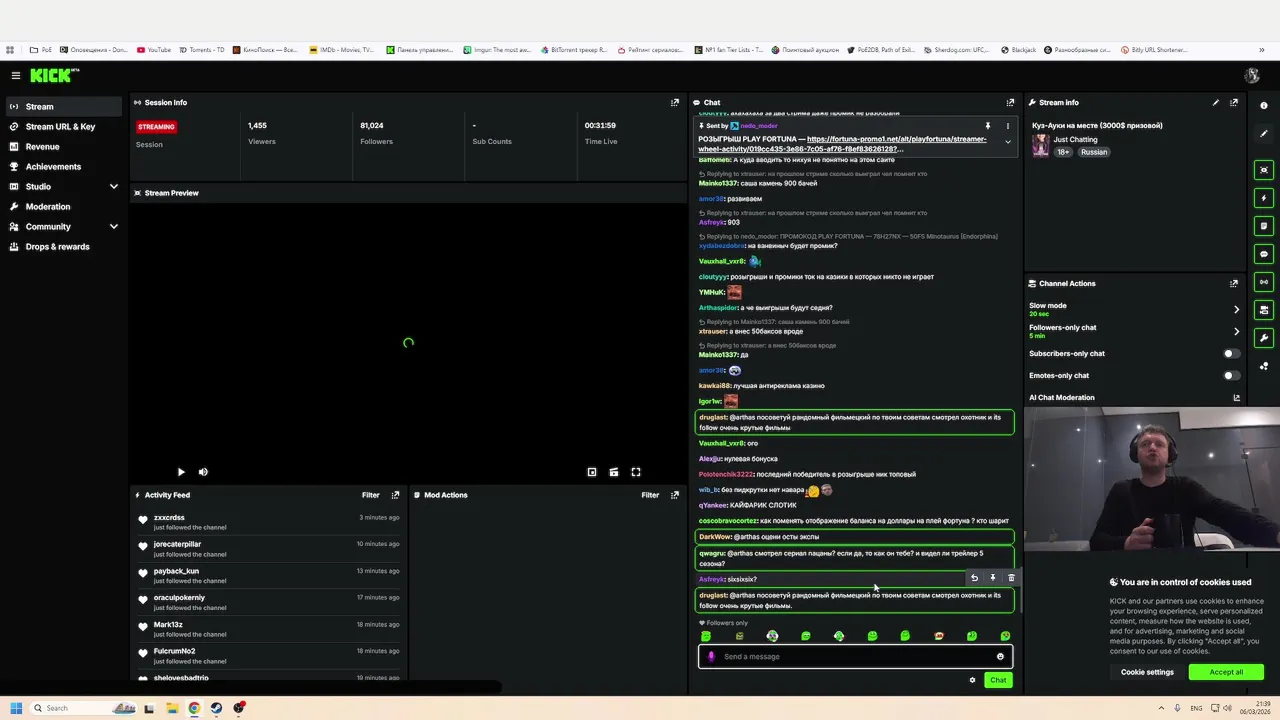
Task: Open the profile avatar at top right
Action: 1252,75
